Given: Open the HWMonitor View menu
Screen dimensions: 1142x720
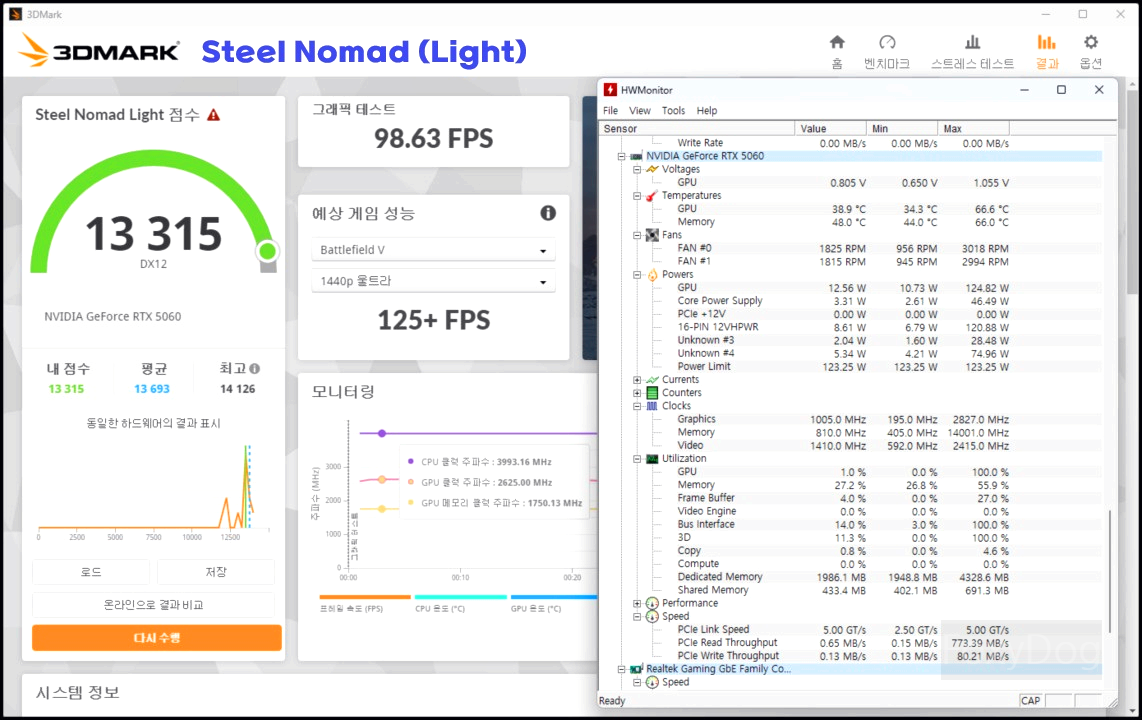Looking at the screenshot, I should 639,111.
